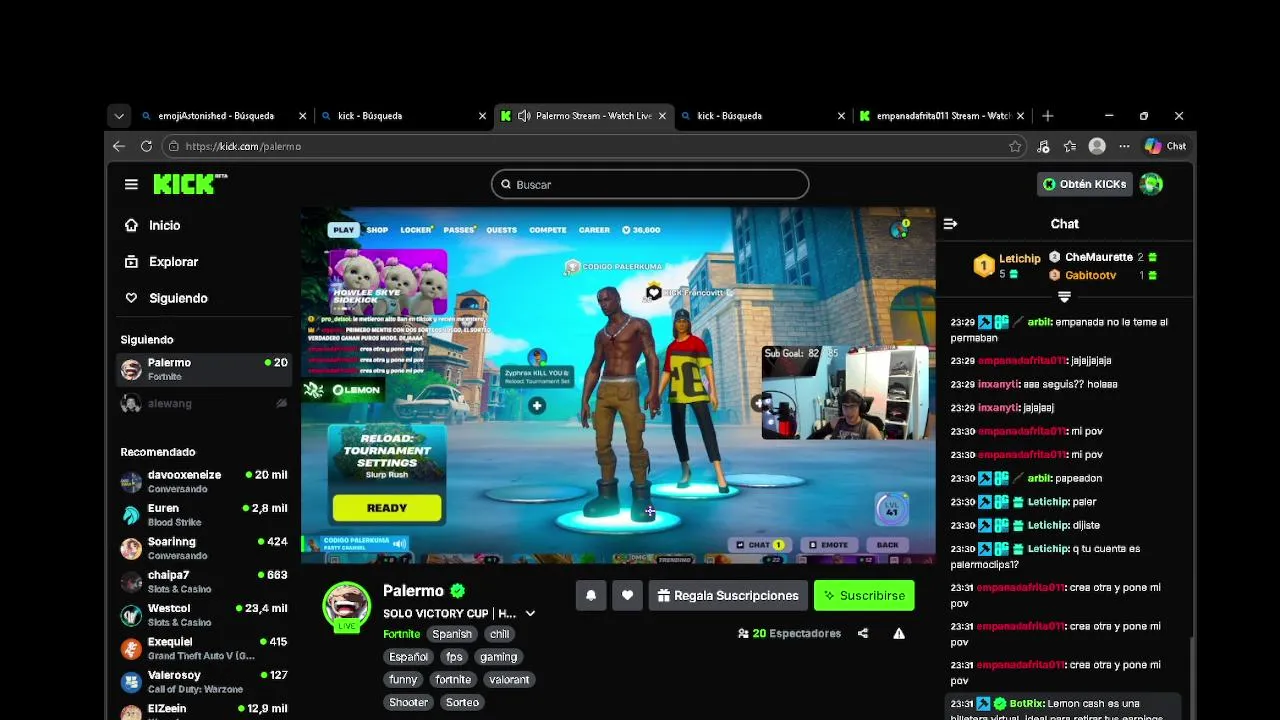Select the Español tag
Image resolution: width=1280 pixels, height=720 pixels.
click(x=408, y=657)
